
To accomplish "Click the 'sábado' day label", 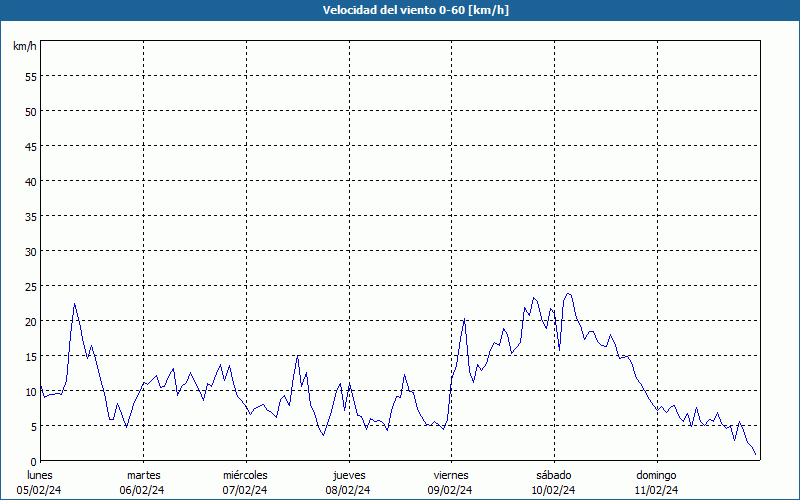I will [554, 475].
